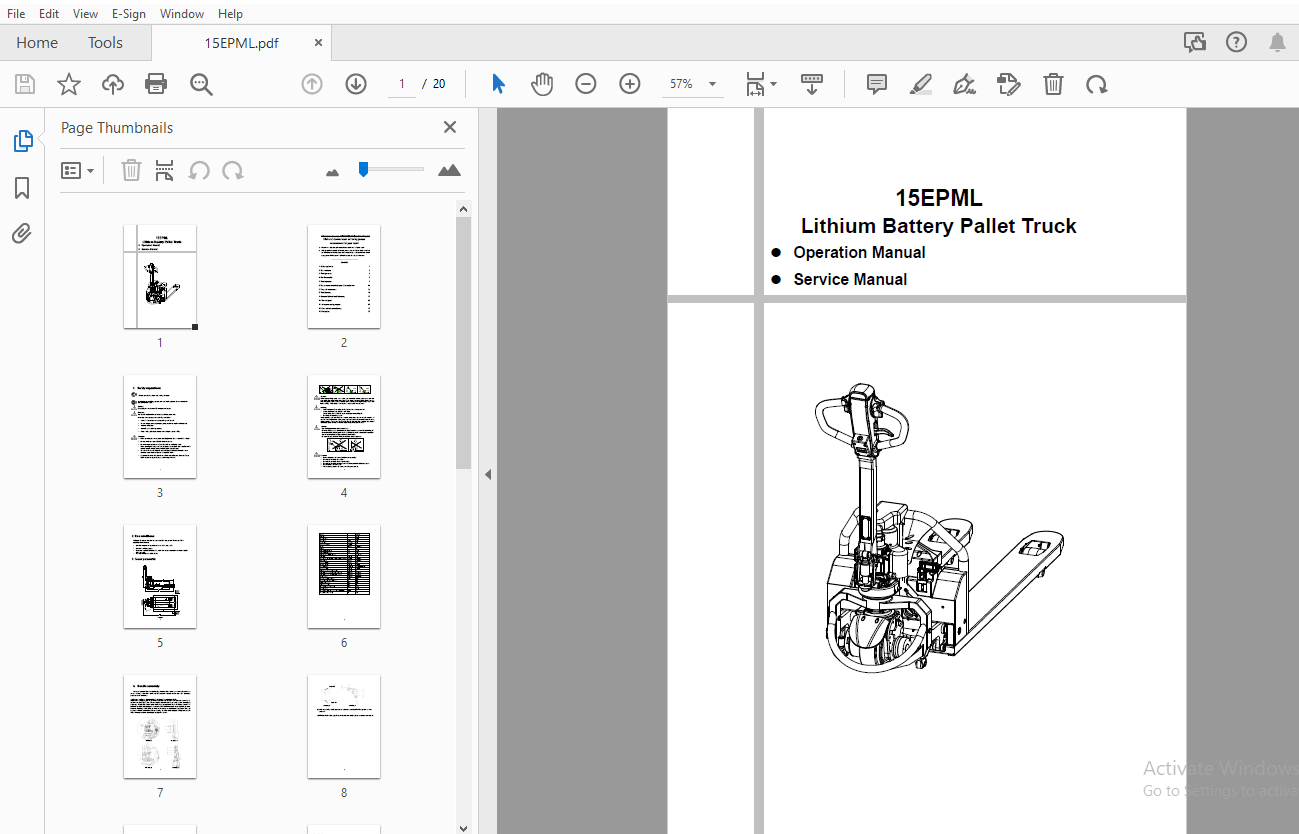Open the find text search tool
Image resolution: width=1299 pixels, height=834 pixels.
[x=201, y=84]
